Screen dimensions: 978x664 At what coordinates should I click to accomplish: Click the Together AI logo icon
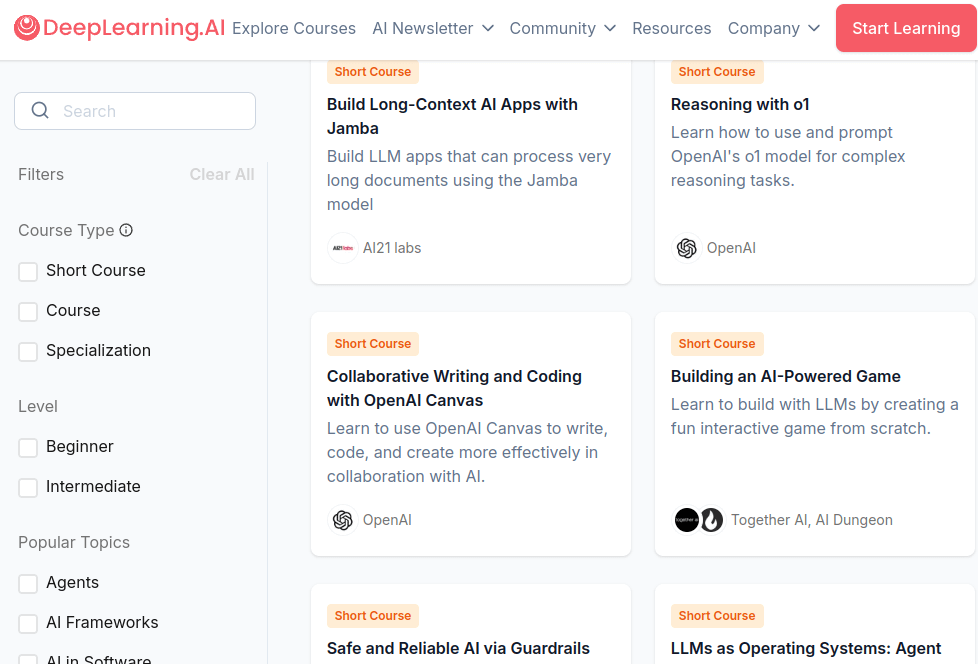click(686, 520)
